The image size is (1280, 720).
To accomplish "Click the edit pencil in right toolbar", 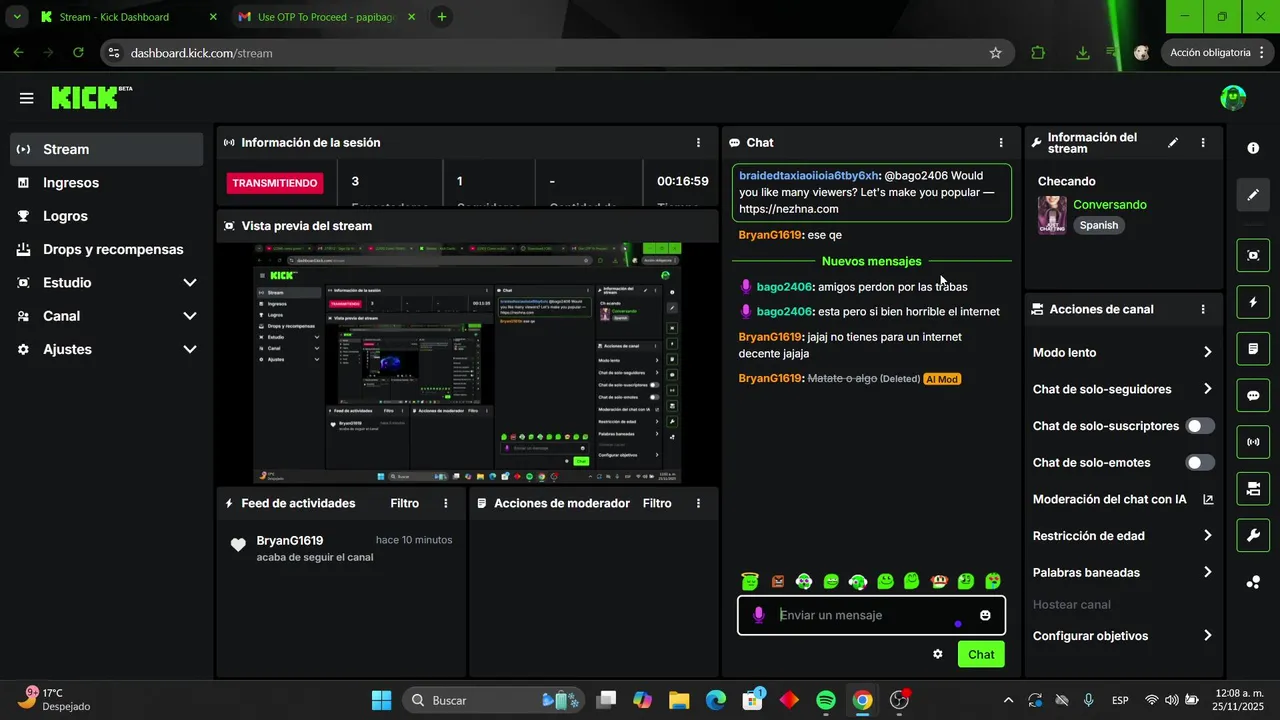I will pyautogui.click(x=1253, y=194).
